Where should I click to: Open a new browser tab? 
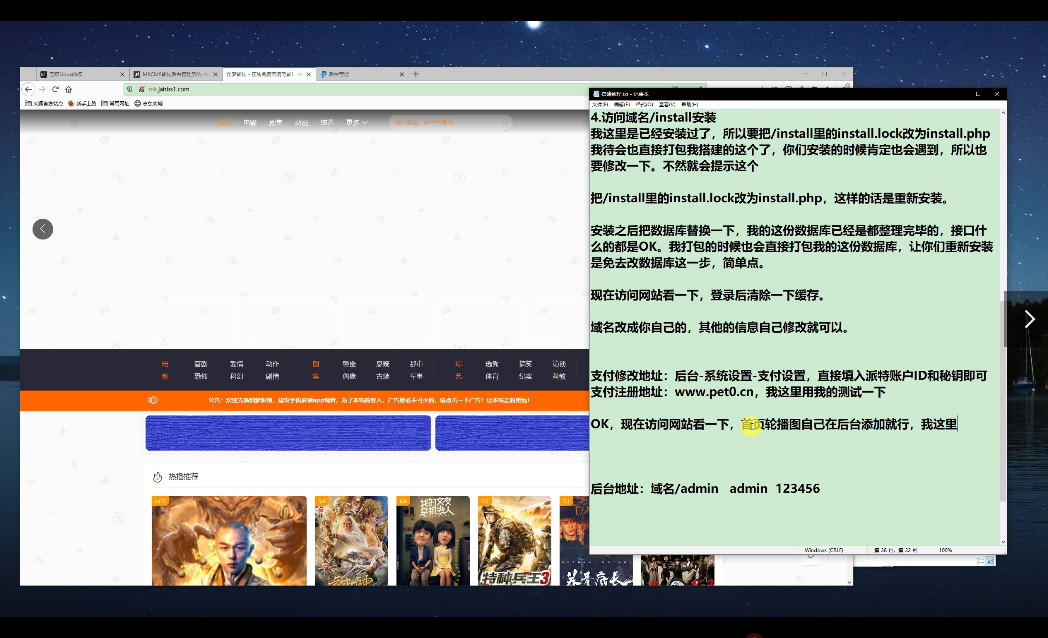pyautogui.click(x=416, y=74)
